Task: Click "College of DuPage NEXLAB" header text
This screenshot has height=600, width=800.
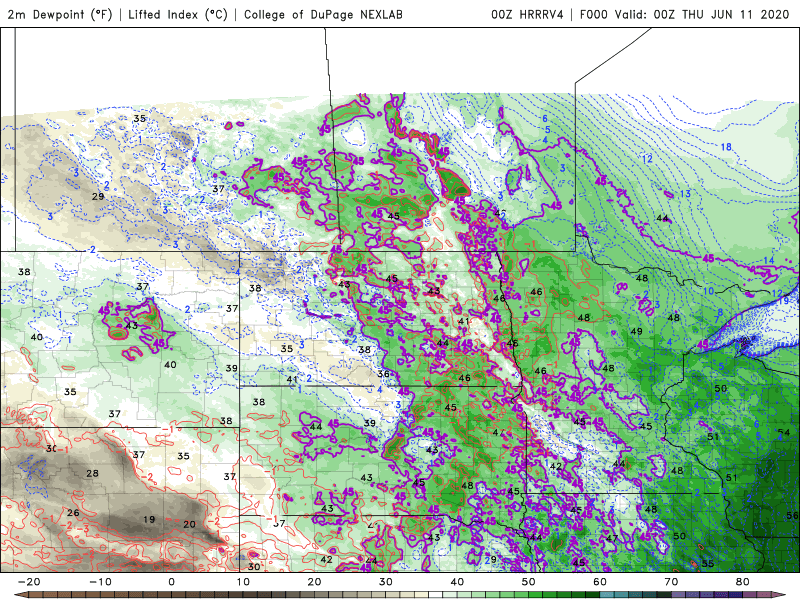Action: [323, 14]
